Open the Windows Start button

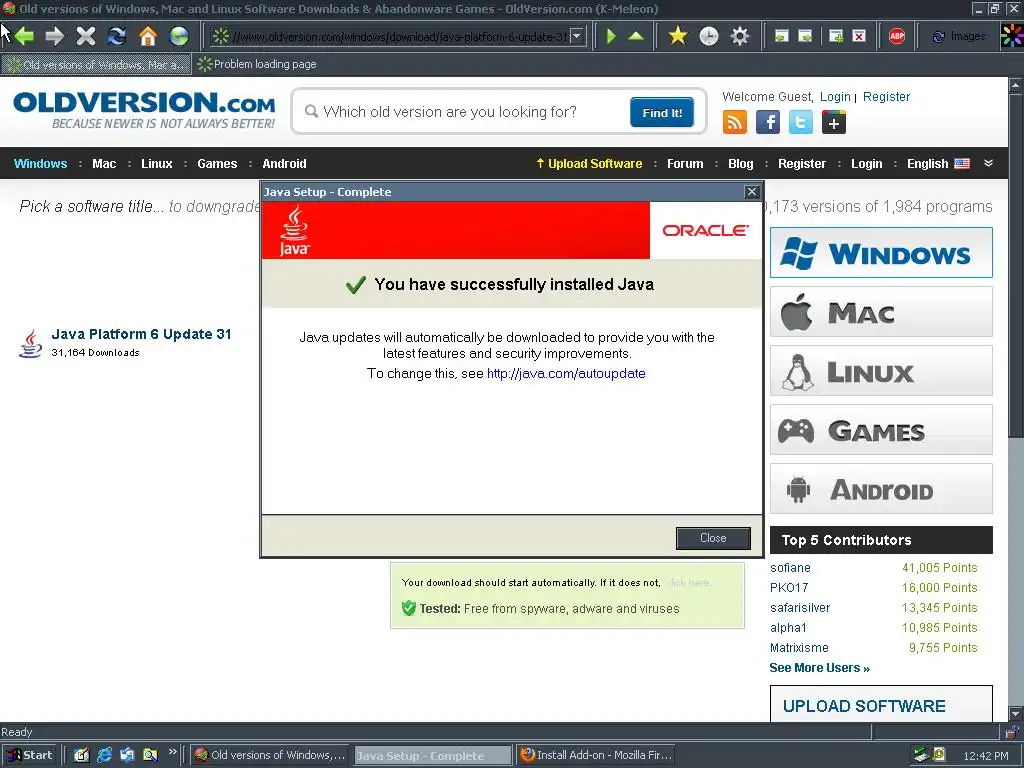point(30,755)
